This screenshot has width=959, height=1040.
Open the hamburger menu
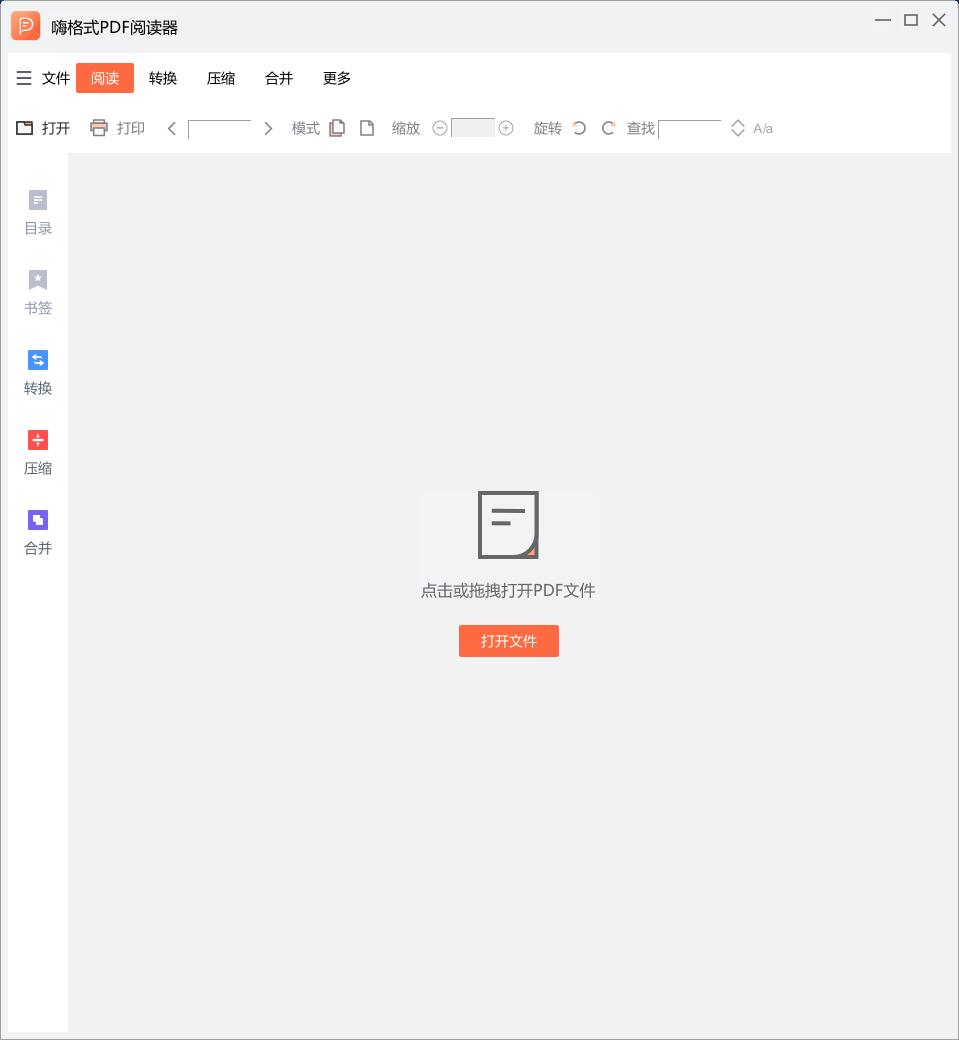23,78
